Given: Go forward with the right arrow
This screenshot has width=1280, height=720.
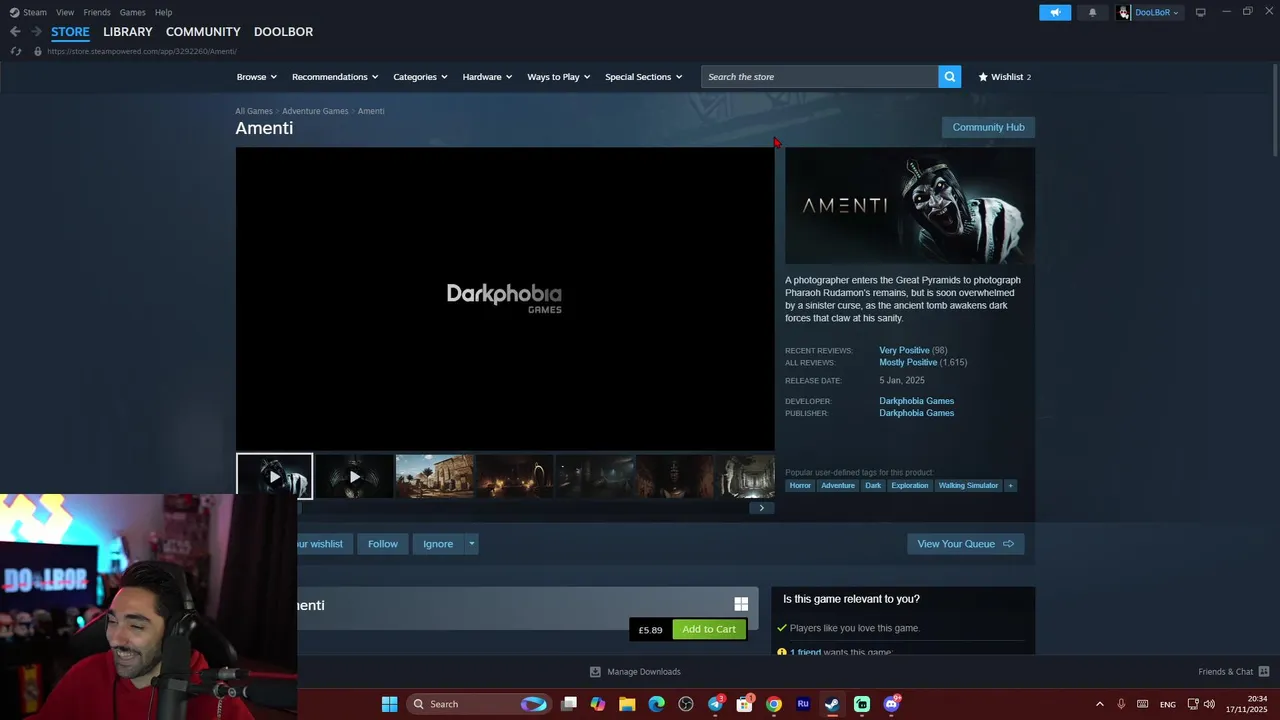Looking at the screenshot, I should 36,32.
